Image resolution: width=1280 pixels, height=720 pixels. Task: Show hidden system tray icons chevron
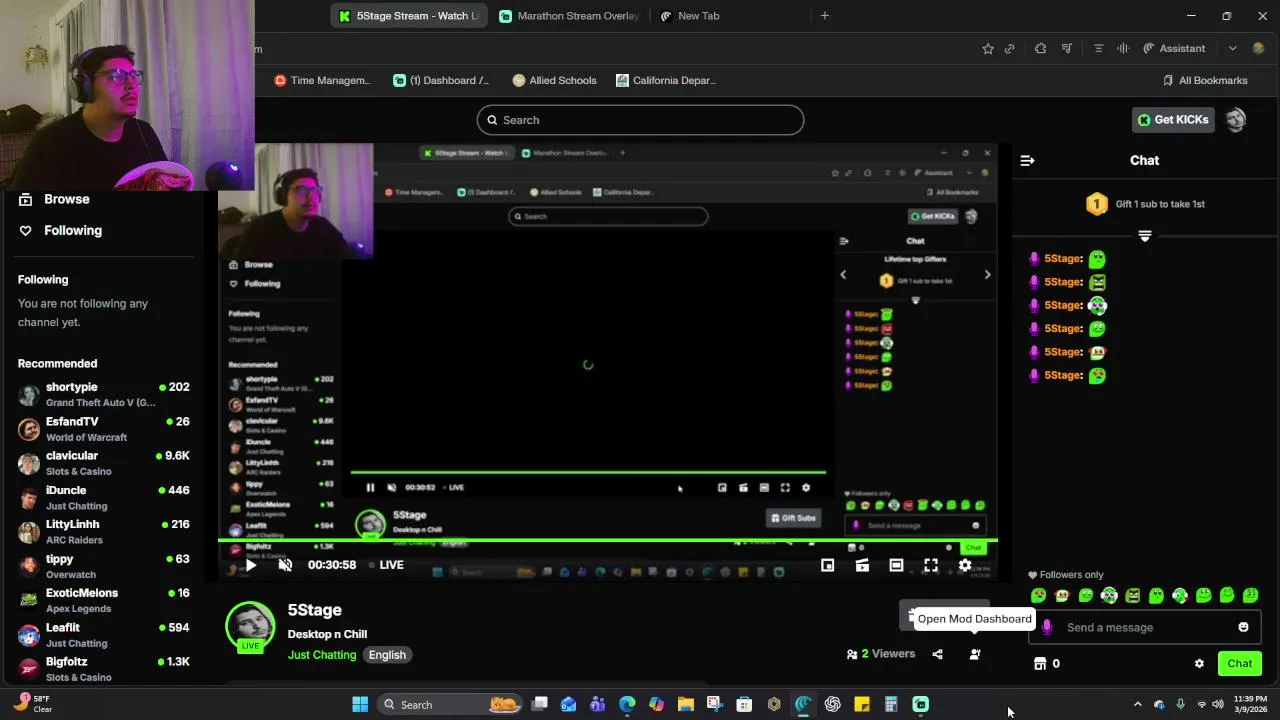pos(1137,704)
